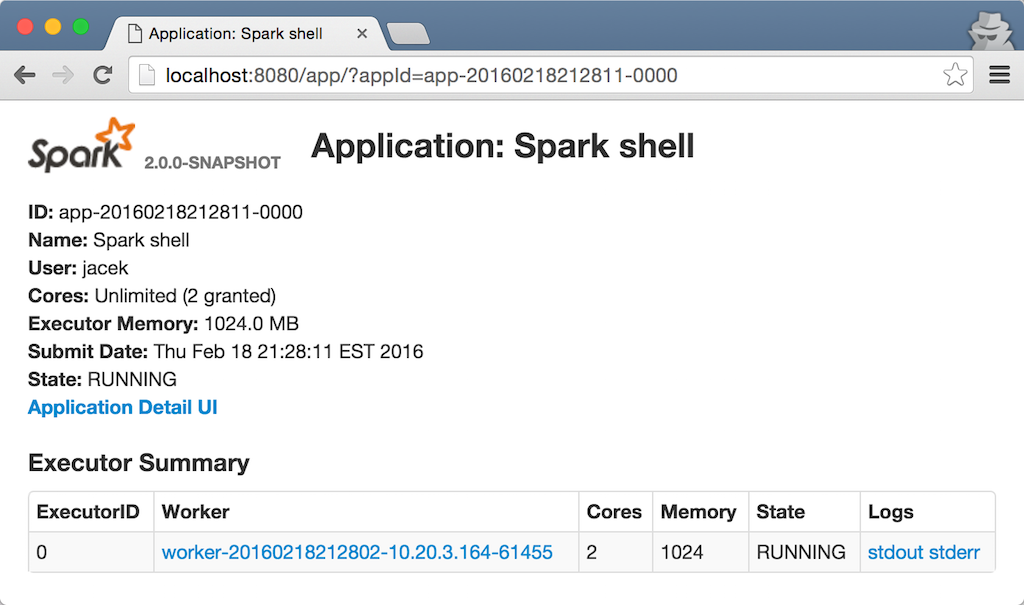Viewport: 1024px width, 605px height.
Task: Click the browser forward arrow
Action: (x=62, y=74)
